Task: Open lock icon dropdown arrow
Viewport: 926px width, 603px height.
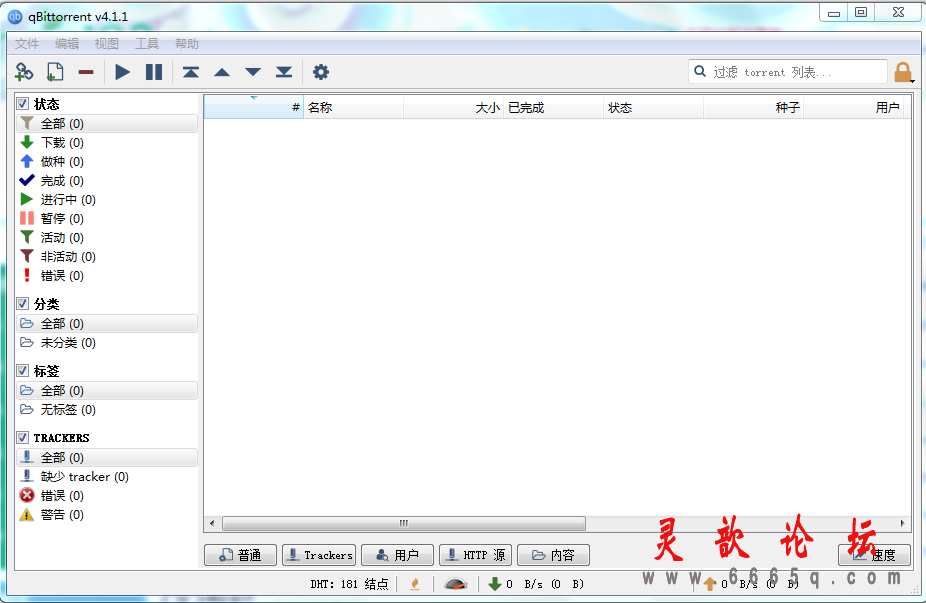Action: point(913,82)
